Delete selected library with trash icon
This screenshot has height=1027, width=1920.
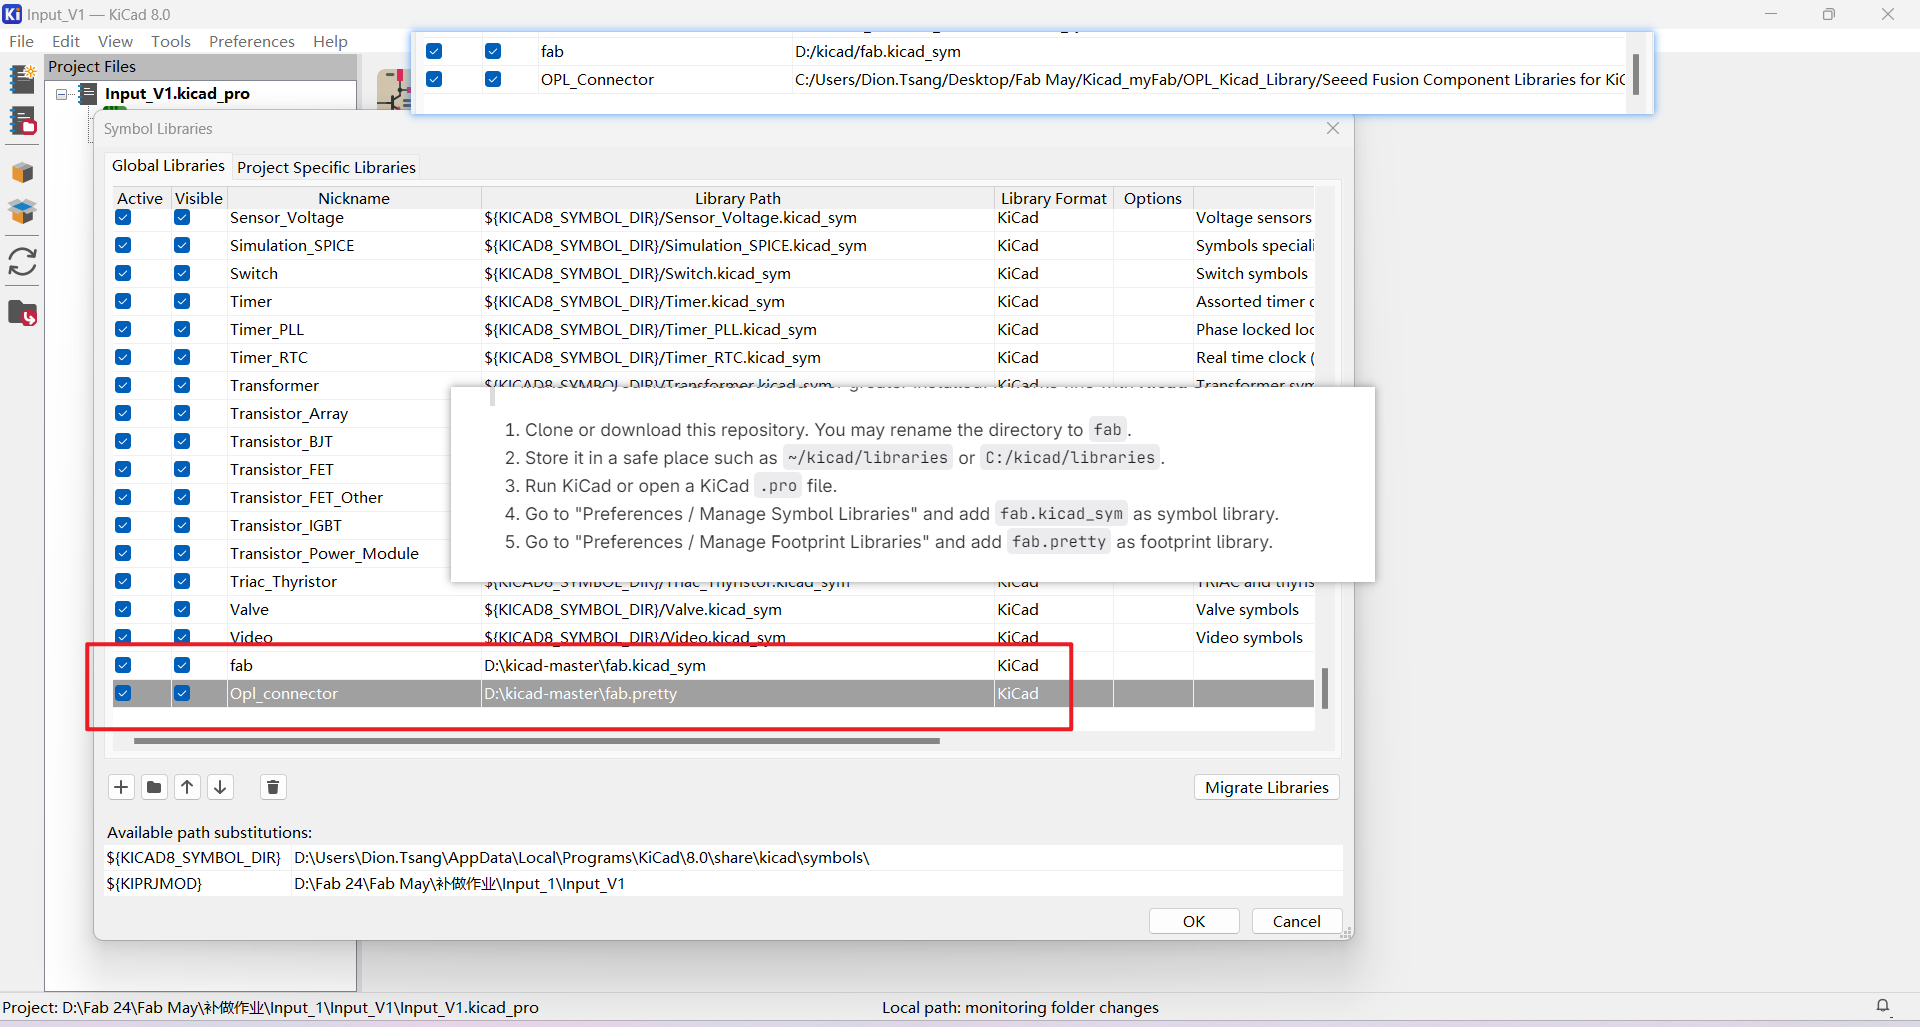(273, 787)
